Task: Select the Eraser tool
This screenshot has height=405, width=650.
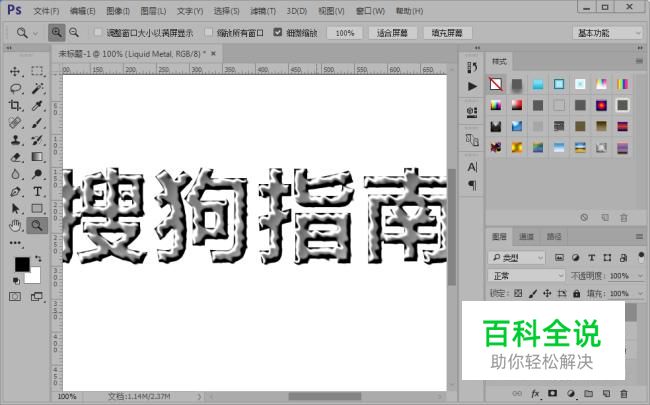Action: click(x=15, y=157)
